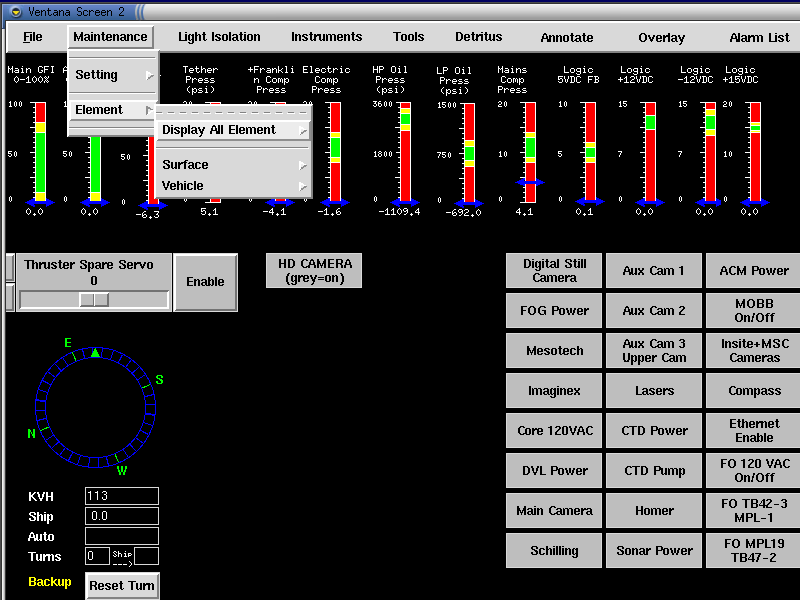Toggle ACM Power
Viewport: 800px width, 600px height.
[x=754, y=270]
